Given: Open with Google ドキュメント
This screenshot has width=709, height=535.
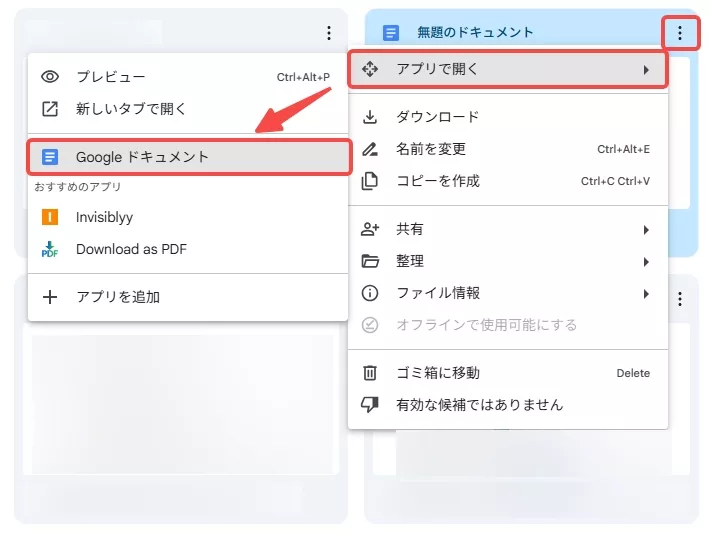Looking at the screenshot, I should pyautogui.click(x=189, y=157).
